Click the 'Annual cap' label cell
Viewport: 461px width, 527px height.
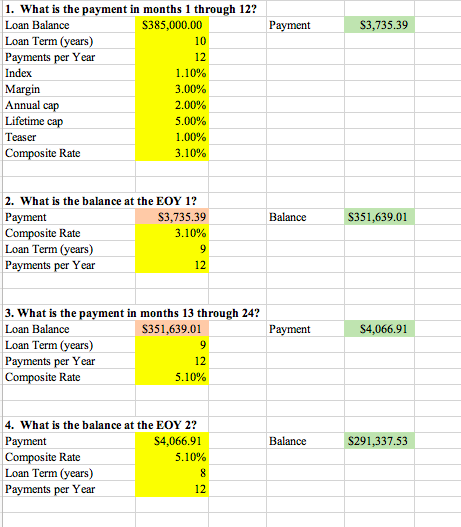69,105
